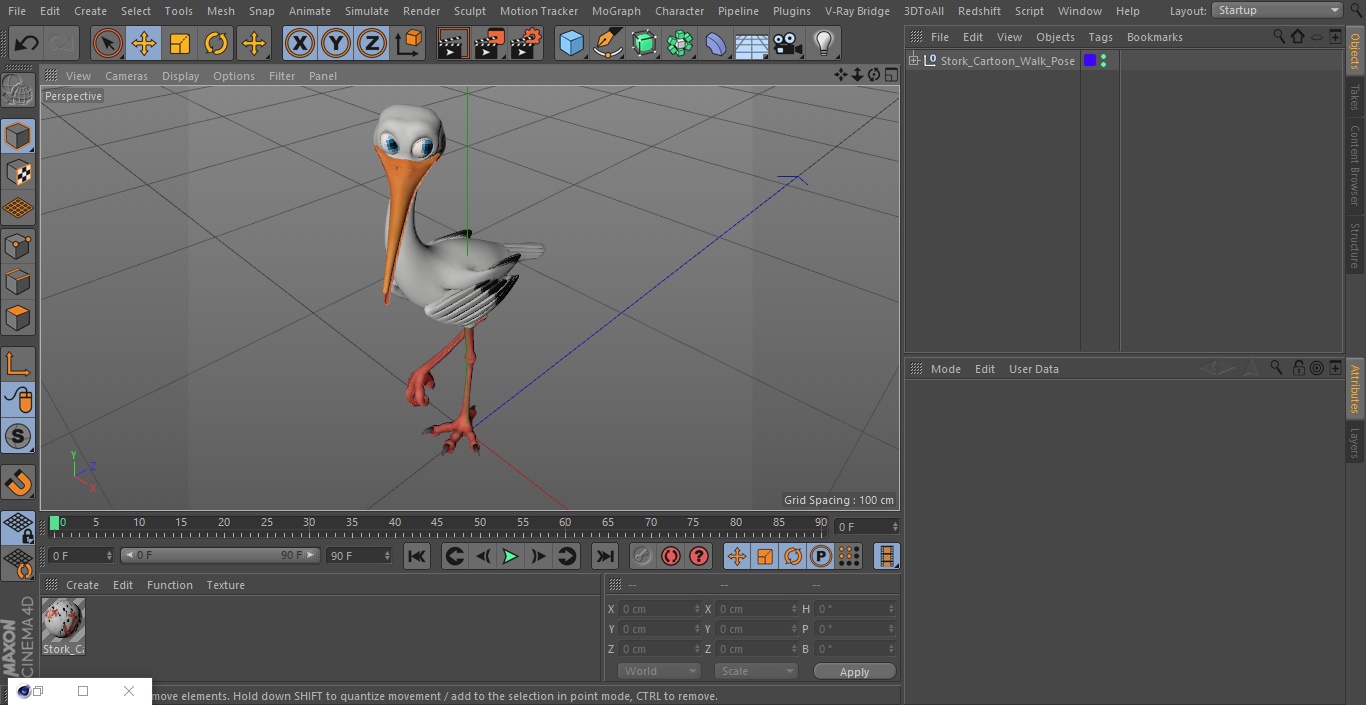Switch to Texture mode
This screenshot has height=705, width=1366.
click(18, 173)
